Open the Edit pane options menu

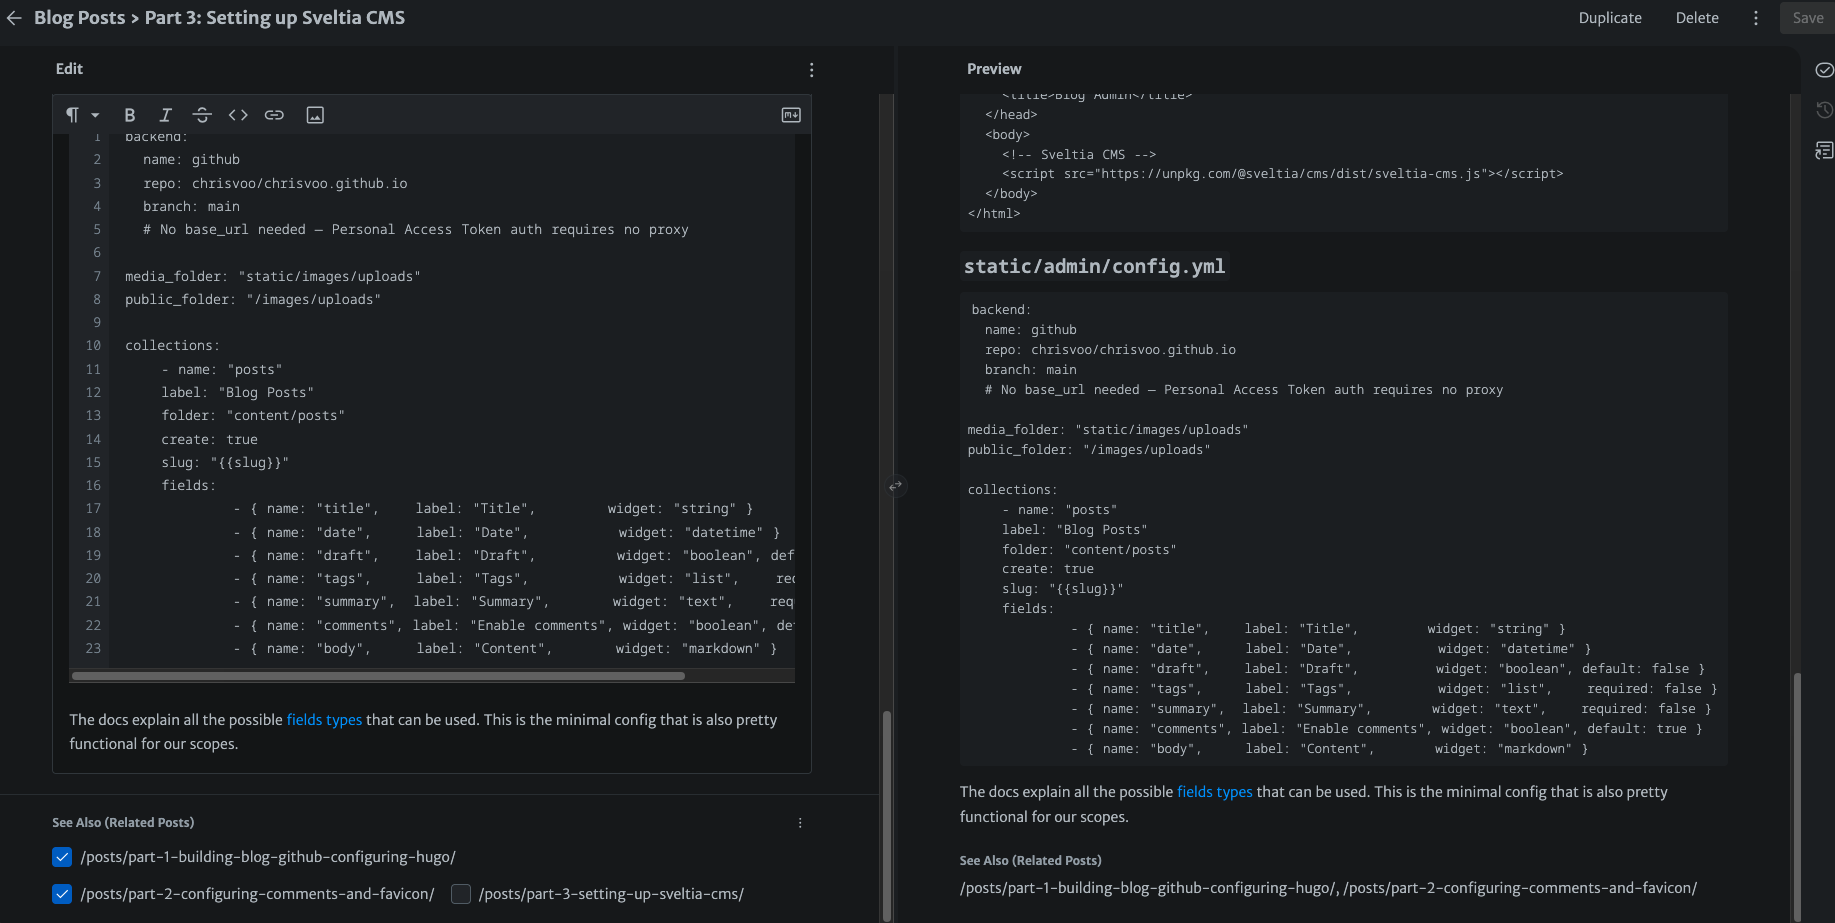(x=811, y=70)
